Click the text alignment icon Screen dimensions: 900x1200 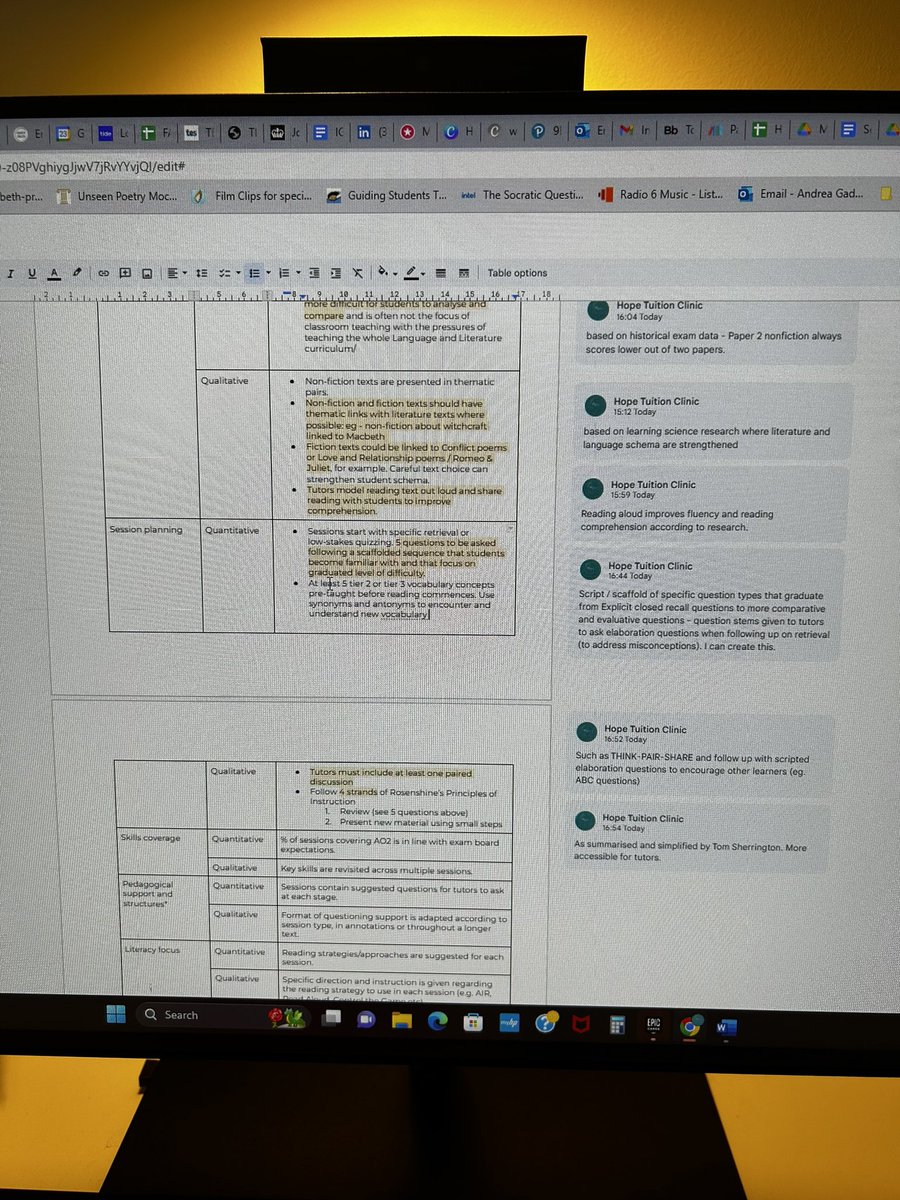tap(172, 272)
